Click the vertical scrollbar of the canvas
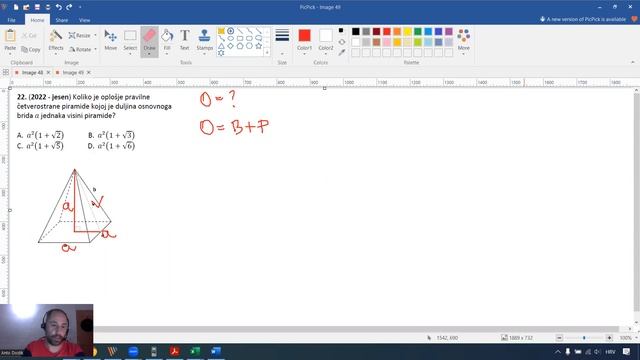The image size is (640, 360). (x=636, y=203)
